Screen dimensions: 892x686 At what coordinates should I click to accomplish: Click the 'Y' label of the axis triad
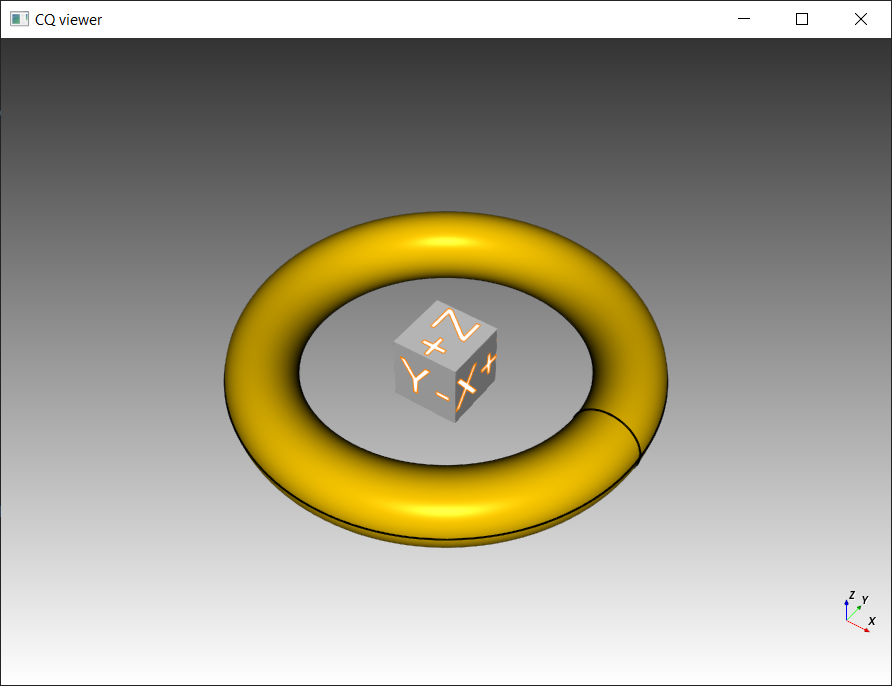coord(864,600)
